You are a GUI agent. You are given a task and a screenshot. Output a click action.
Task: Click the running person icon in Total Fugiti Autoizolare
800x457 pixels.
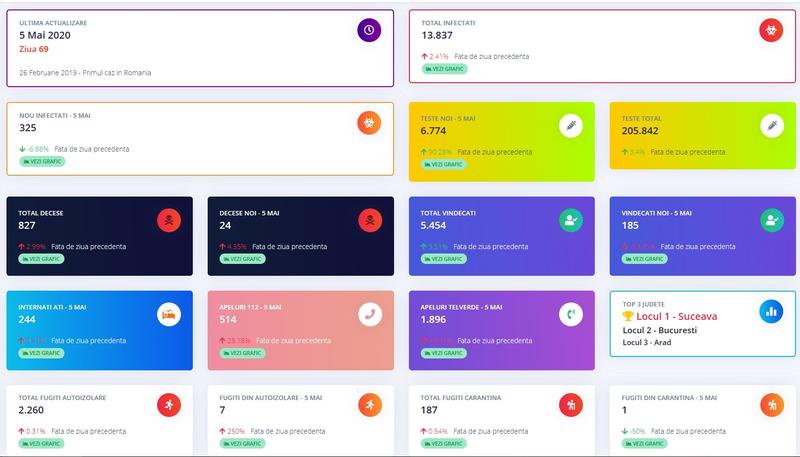(169, 405)
